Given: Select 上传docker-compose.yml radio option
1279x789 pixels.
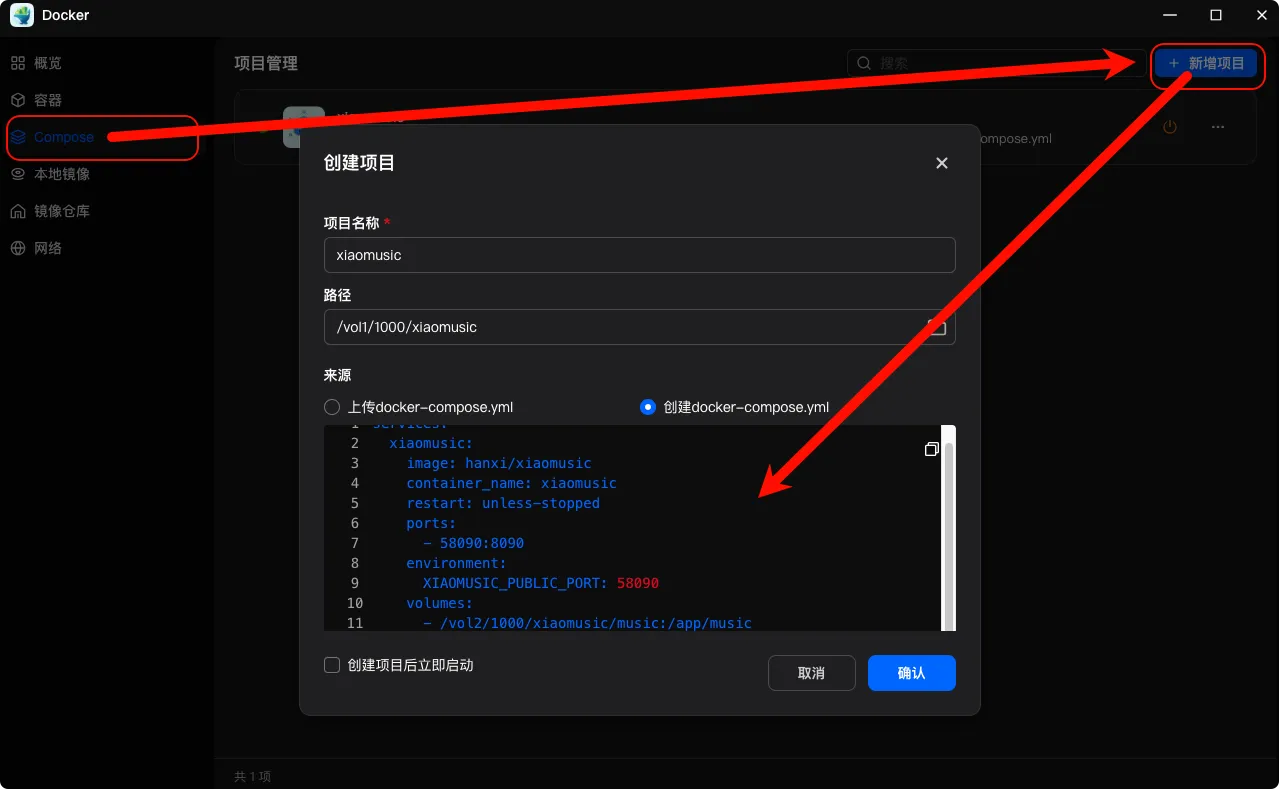Looking at the screenshot, I should [332, 407].
